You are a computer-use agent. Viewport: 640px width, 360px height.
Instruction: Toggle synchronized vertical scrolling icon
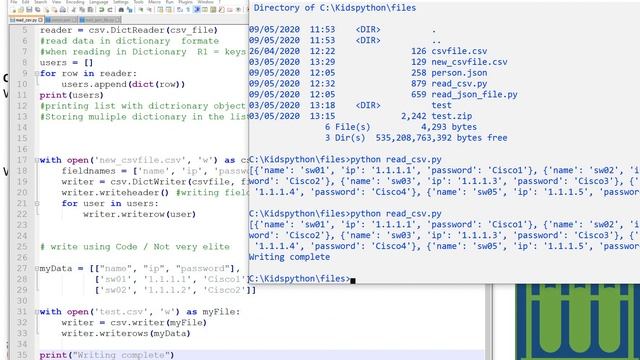coord(160,9)
